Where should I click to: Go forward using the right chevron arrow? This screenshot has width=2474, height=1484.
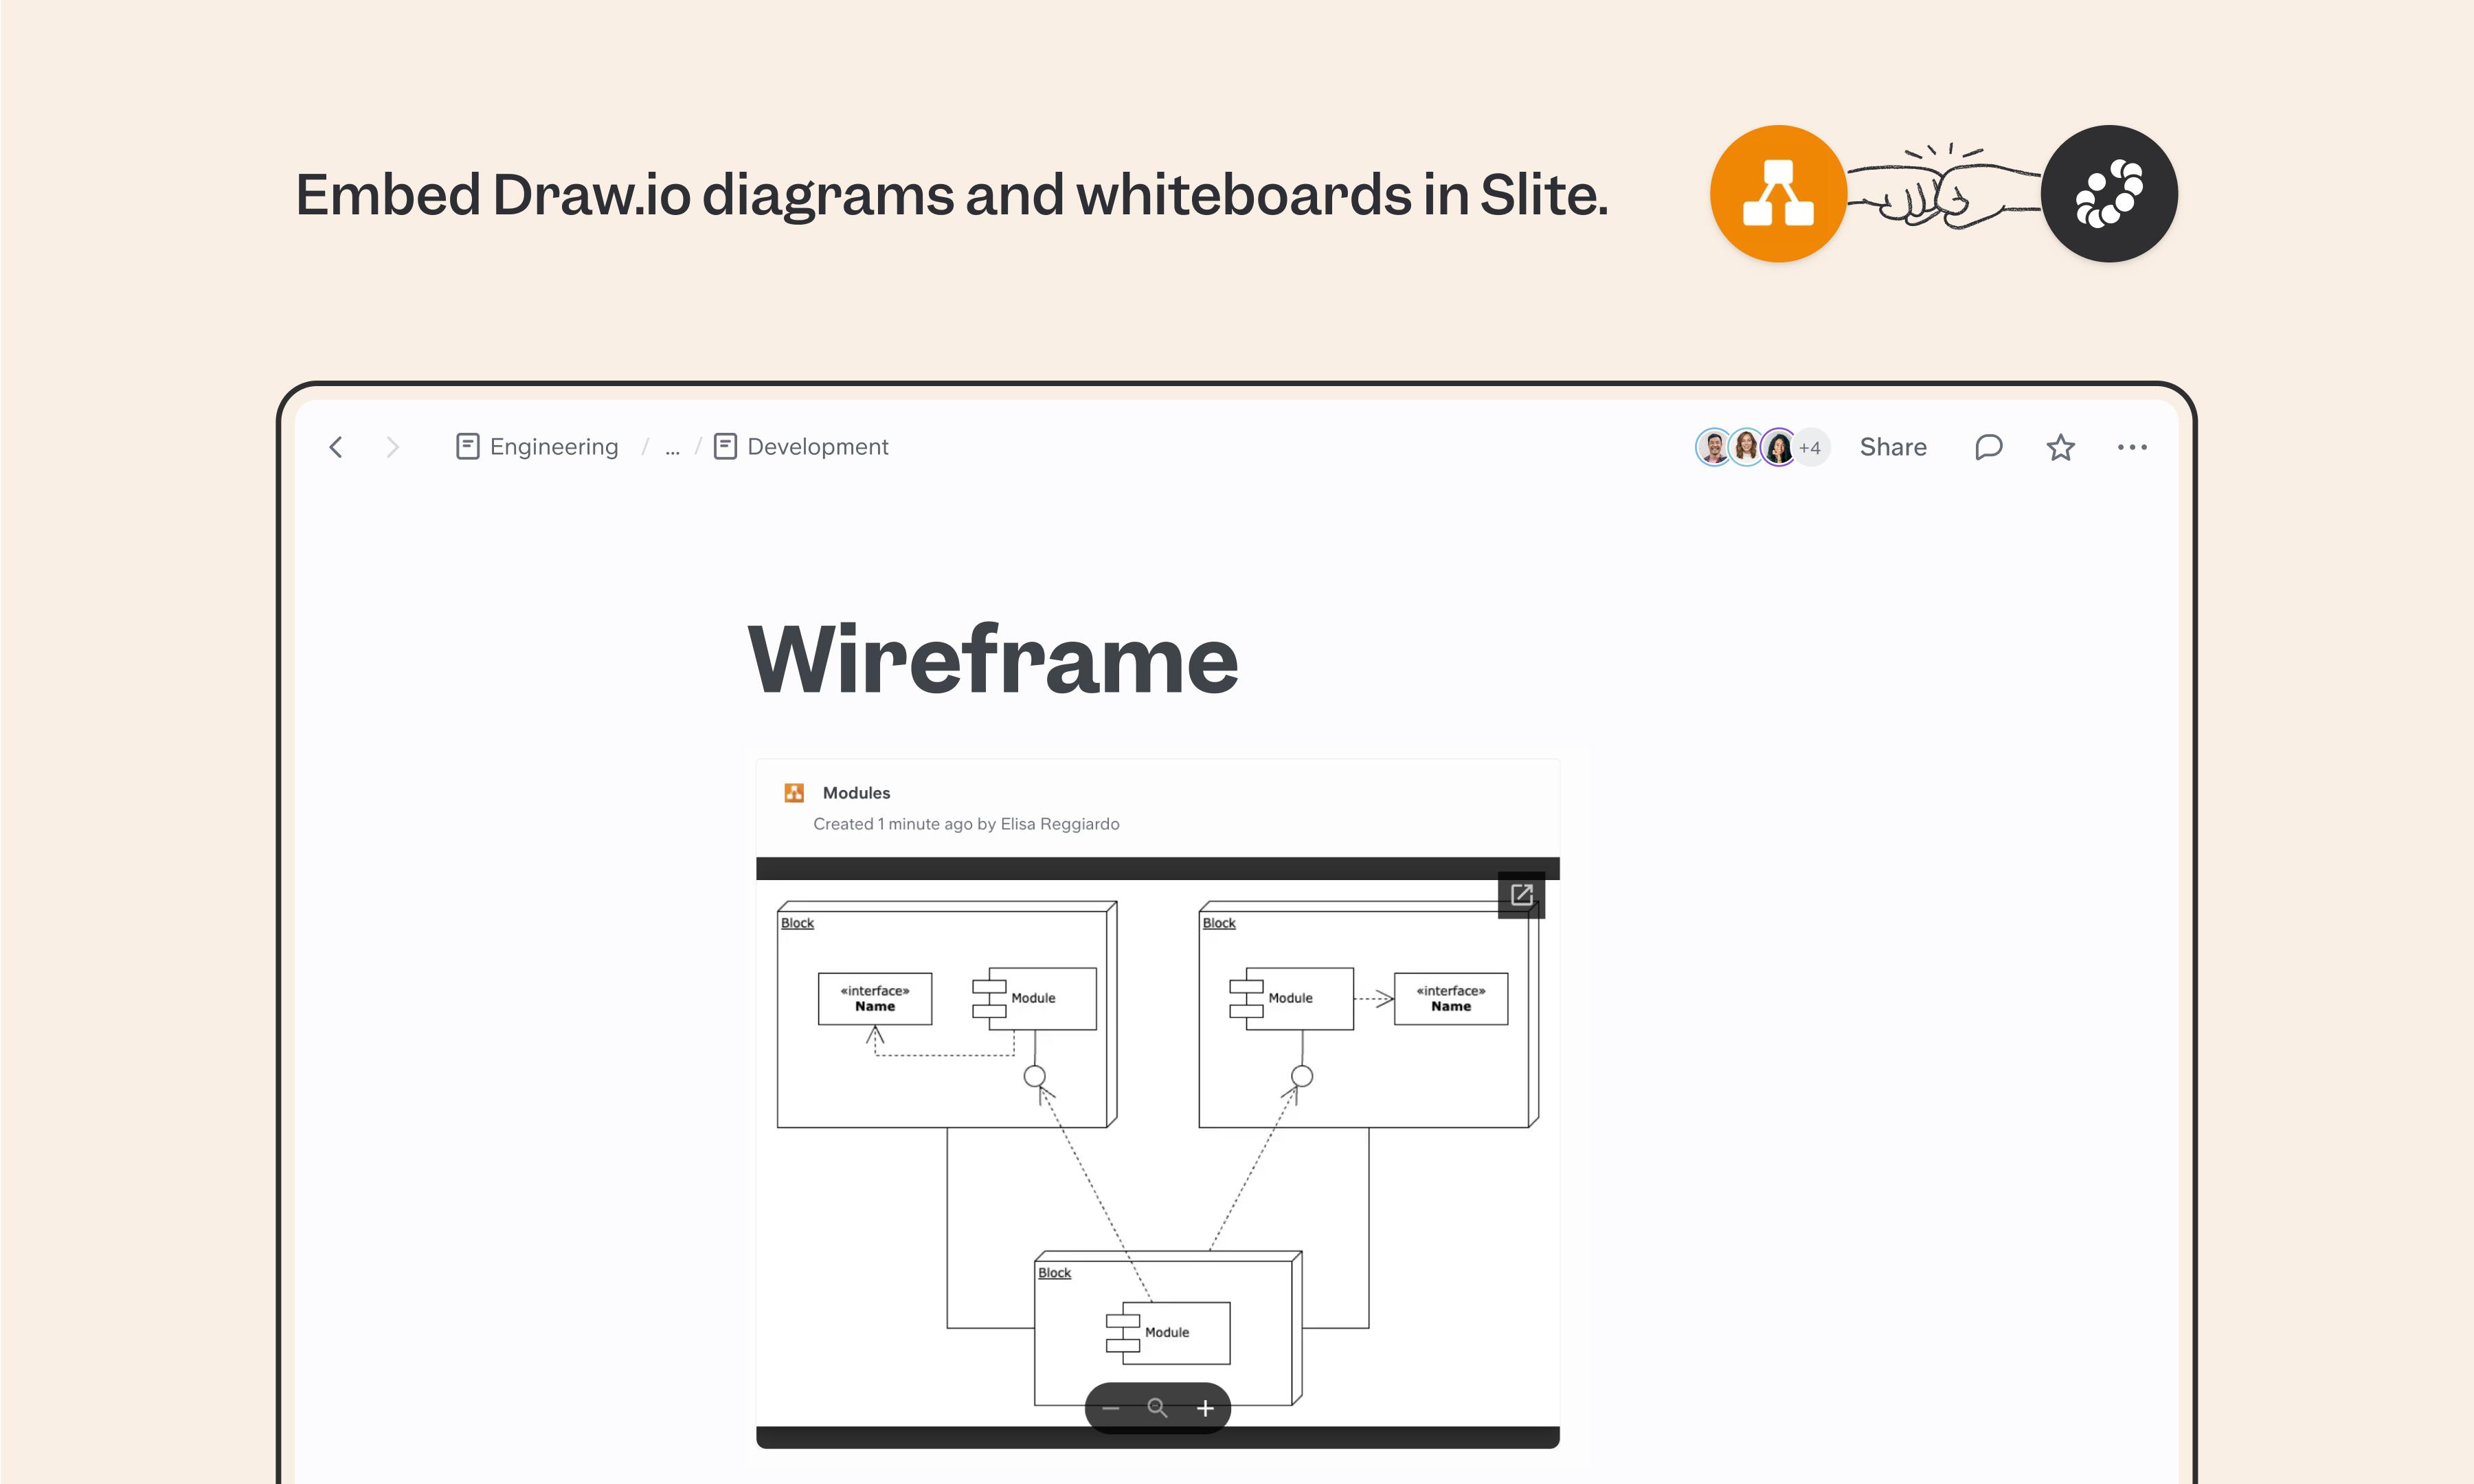pos(392,447)
